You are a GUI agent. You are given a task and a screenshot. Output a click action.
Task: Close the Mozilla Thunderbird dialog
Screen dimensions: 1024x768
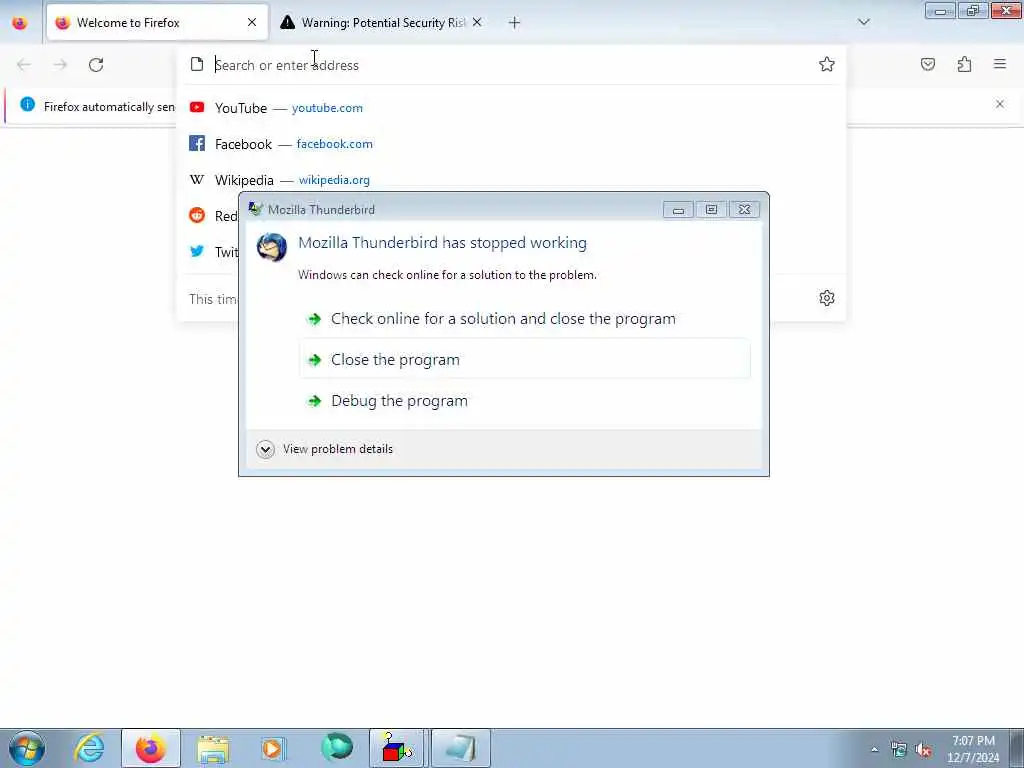(744, 210)
